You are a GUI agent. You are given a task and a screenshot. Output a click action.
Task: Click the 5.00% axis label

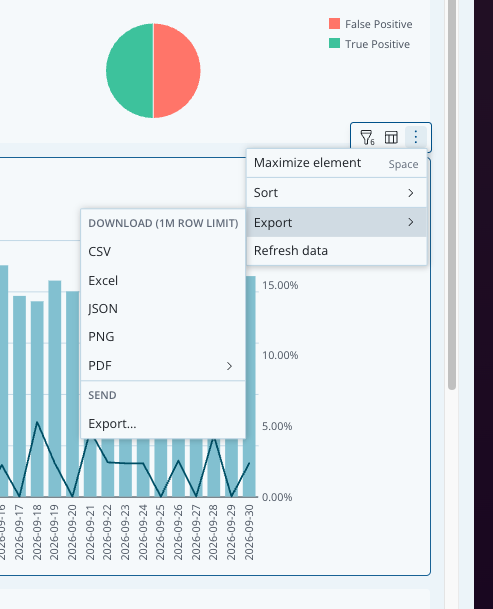(x=277, y=426)
